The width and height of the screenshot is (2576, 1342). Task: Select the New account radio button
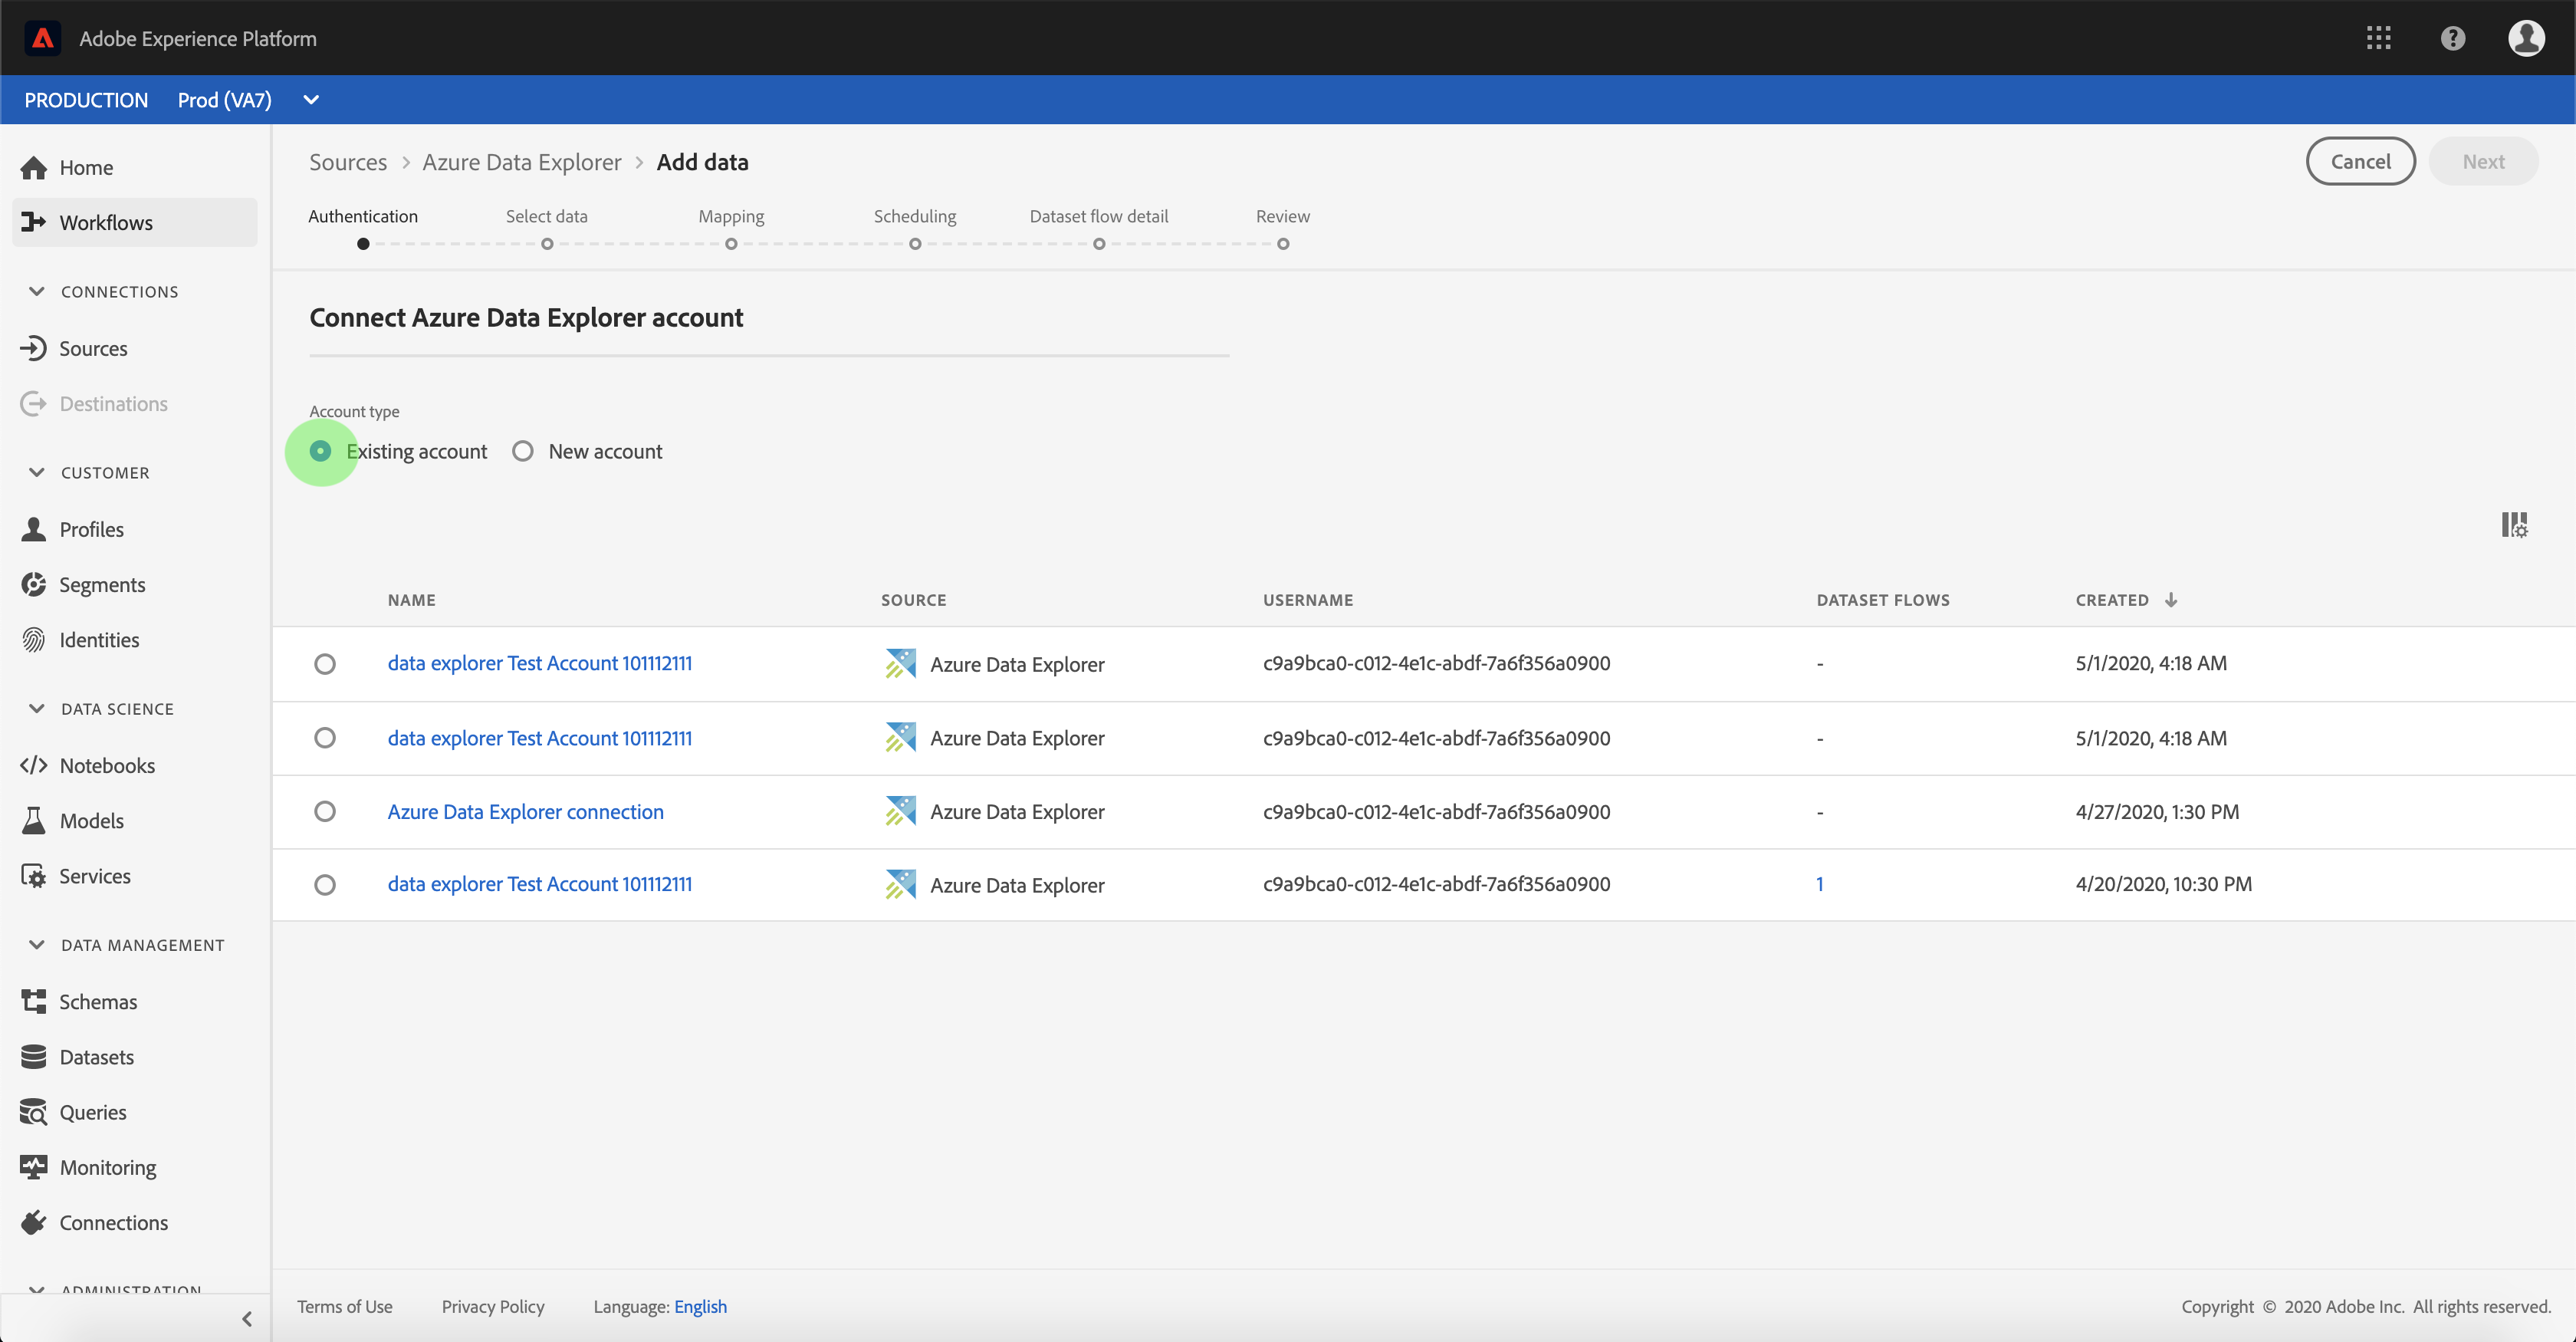pos(523,451)
